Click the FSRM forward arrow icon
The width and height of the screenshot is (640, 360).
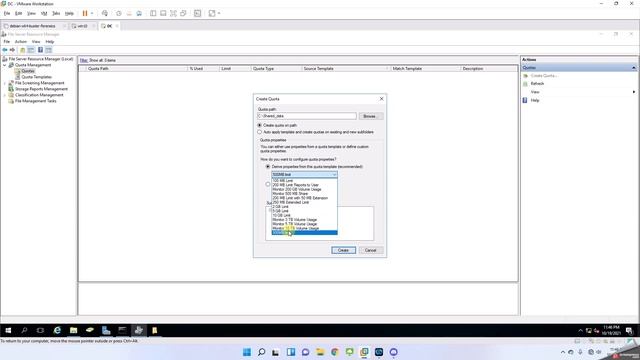coord(13,50)
